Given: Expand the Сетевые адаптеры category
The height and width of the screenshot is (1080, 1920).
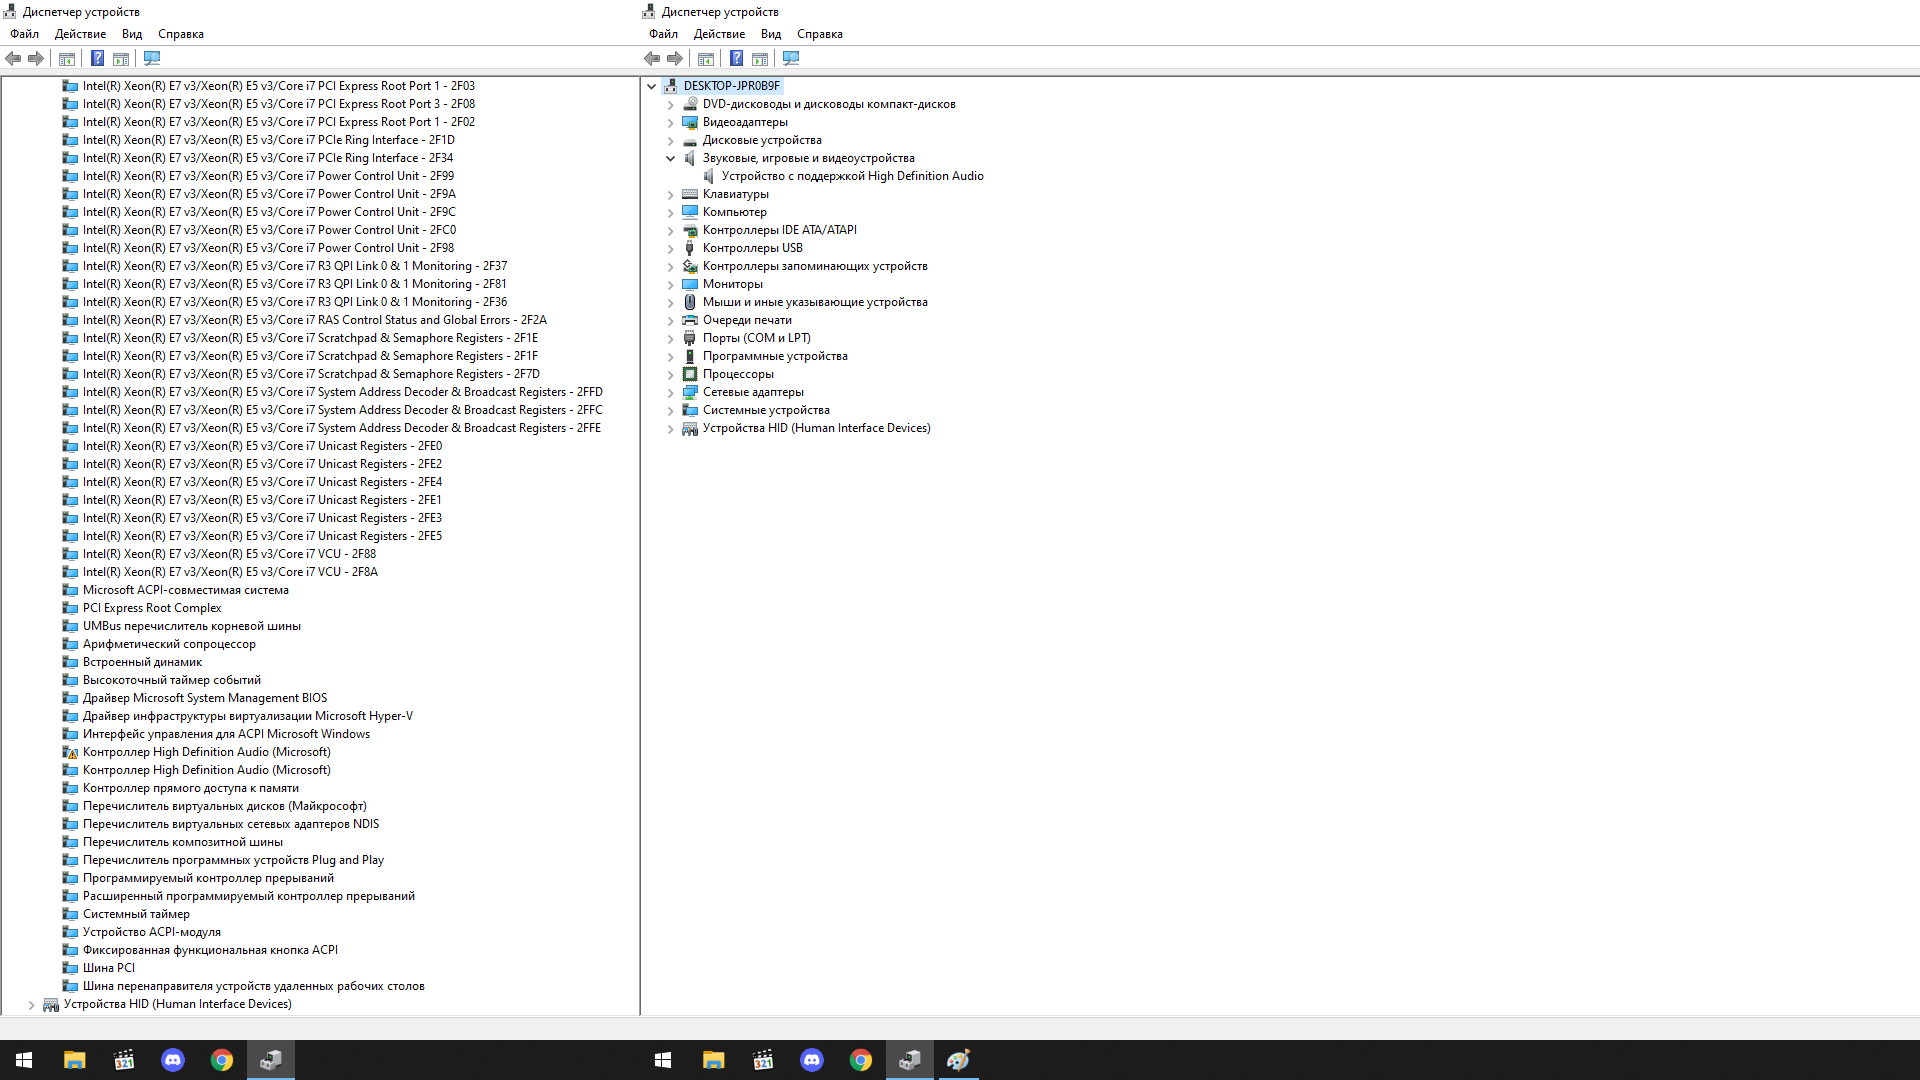Looking at the screenshot, I should pos(671,393).
